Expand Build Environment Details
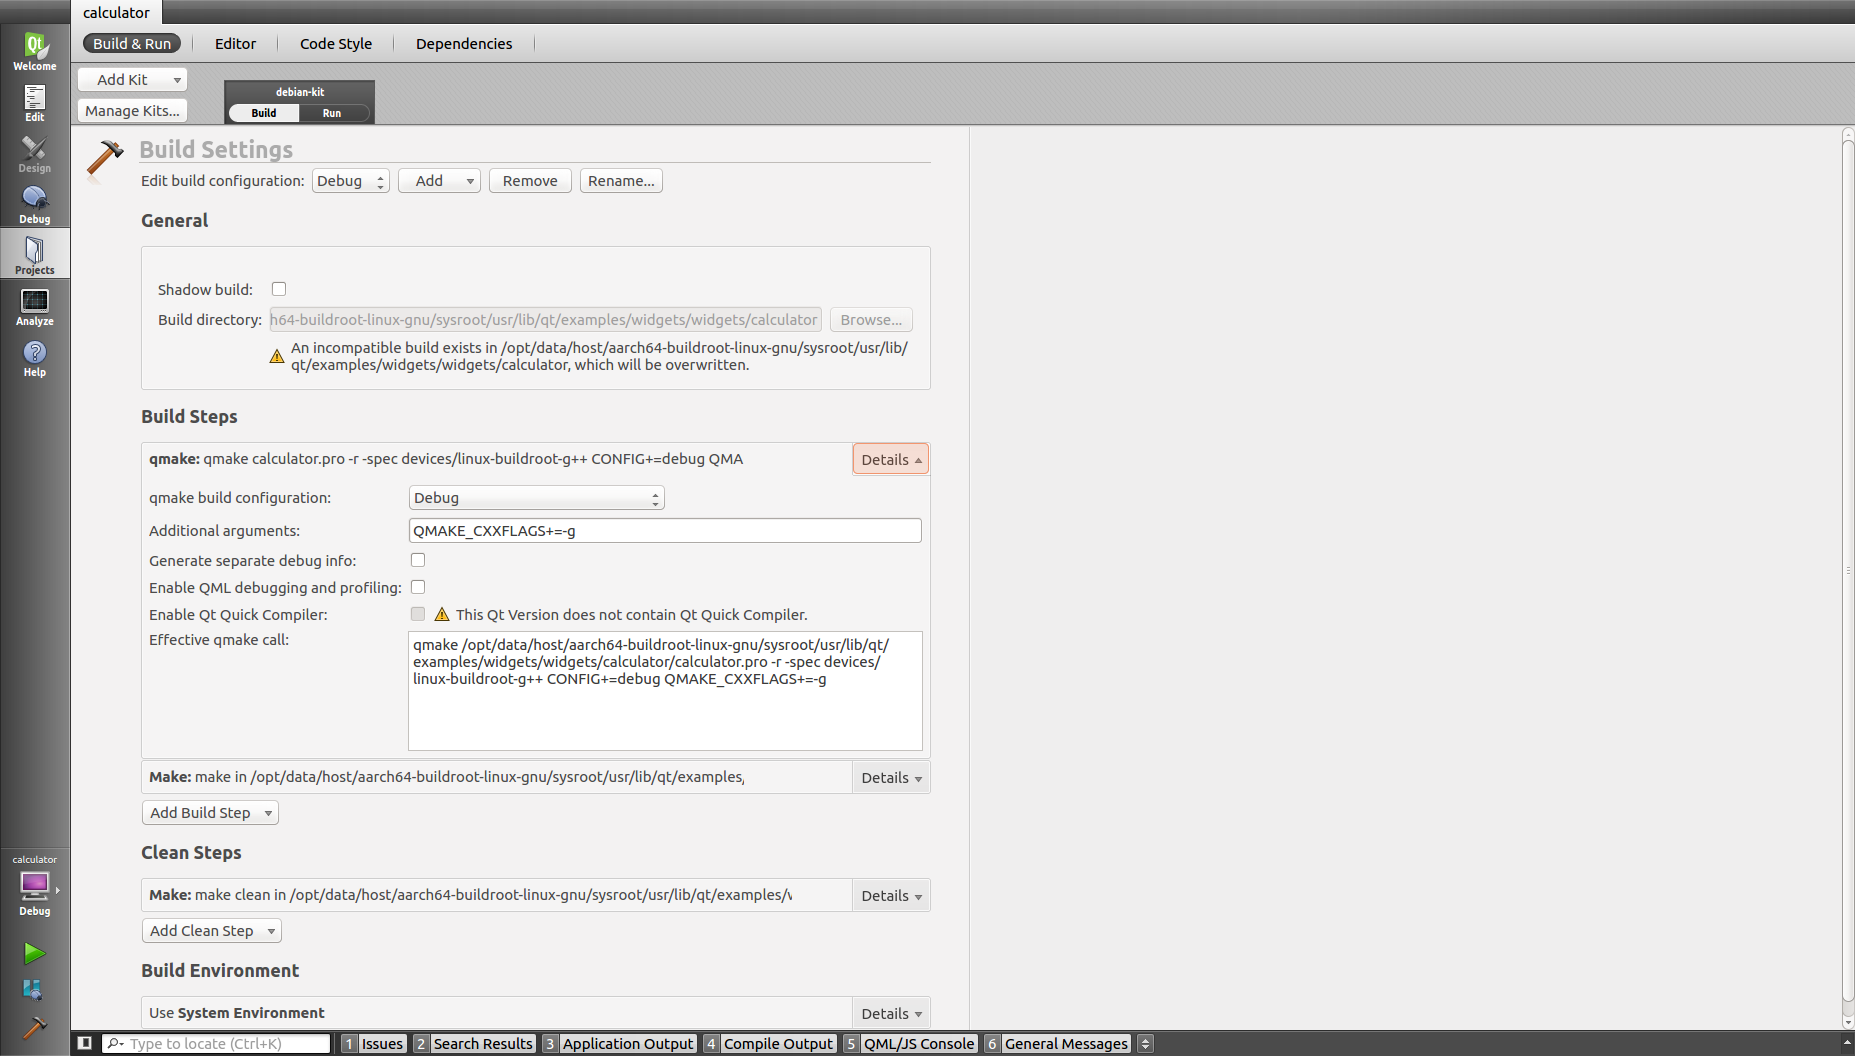The width and height of the screenshot is (1855, 1056). click(x=890, y=1013)
